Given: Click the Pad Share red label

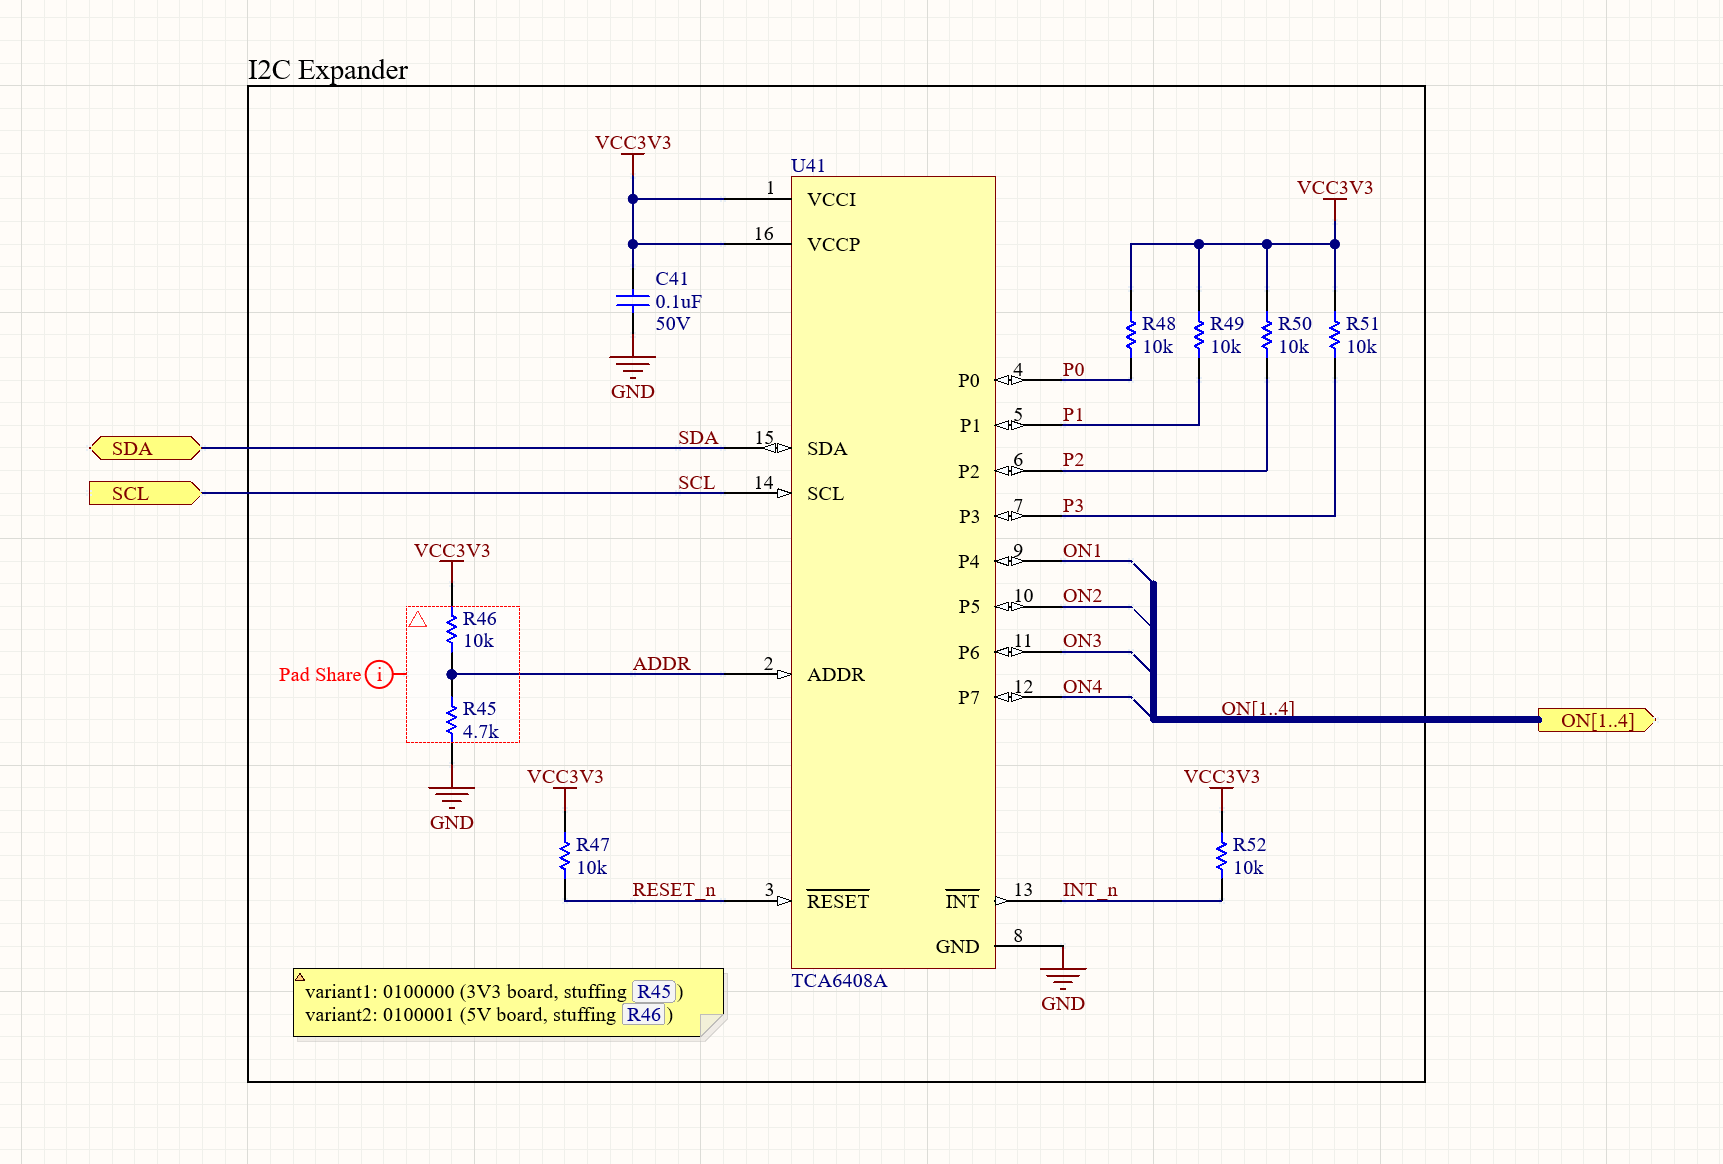Looking at the screenshot, I should 320,675.
